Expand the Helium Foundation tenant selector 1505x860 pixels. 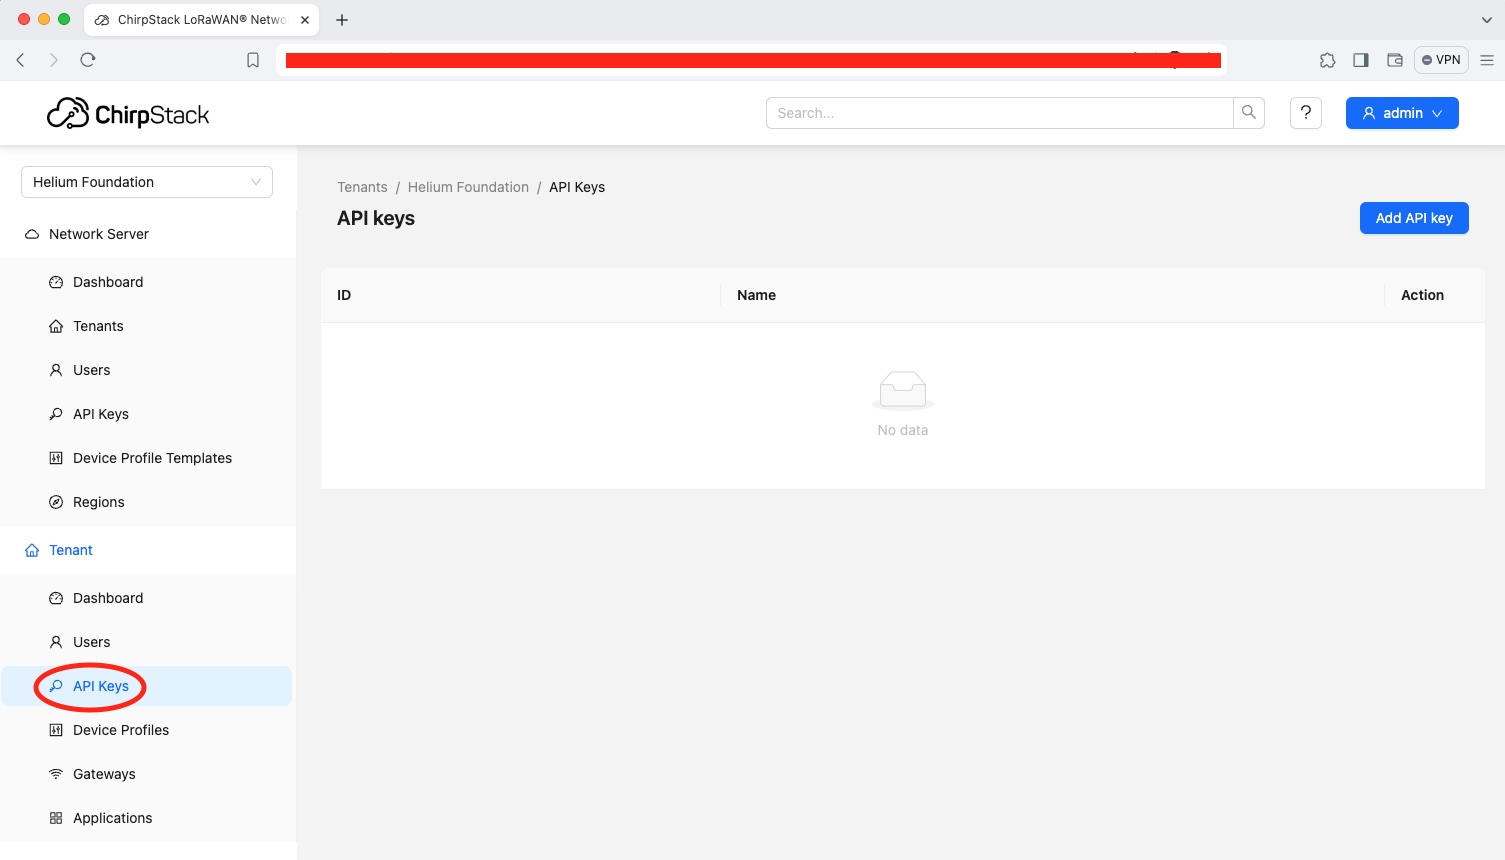pyautogui.click(x=147, y=182)
